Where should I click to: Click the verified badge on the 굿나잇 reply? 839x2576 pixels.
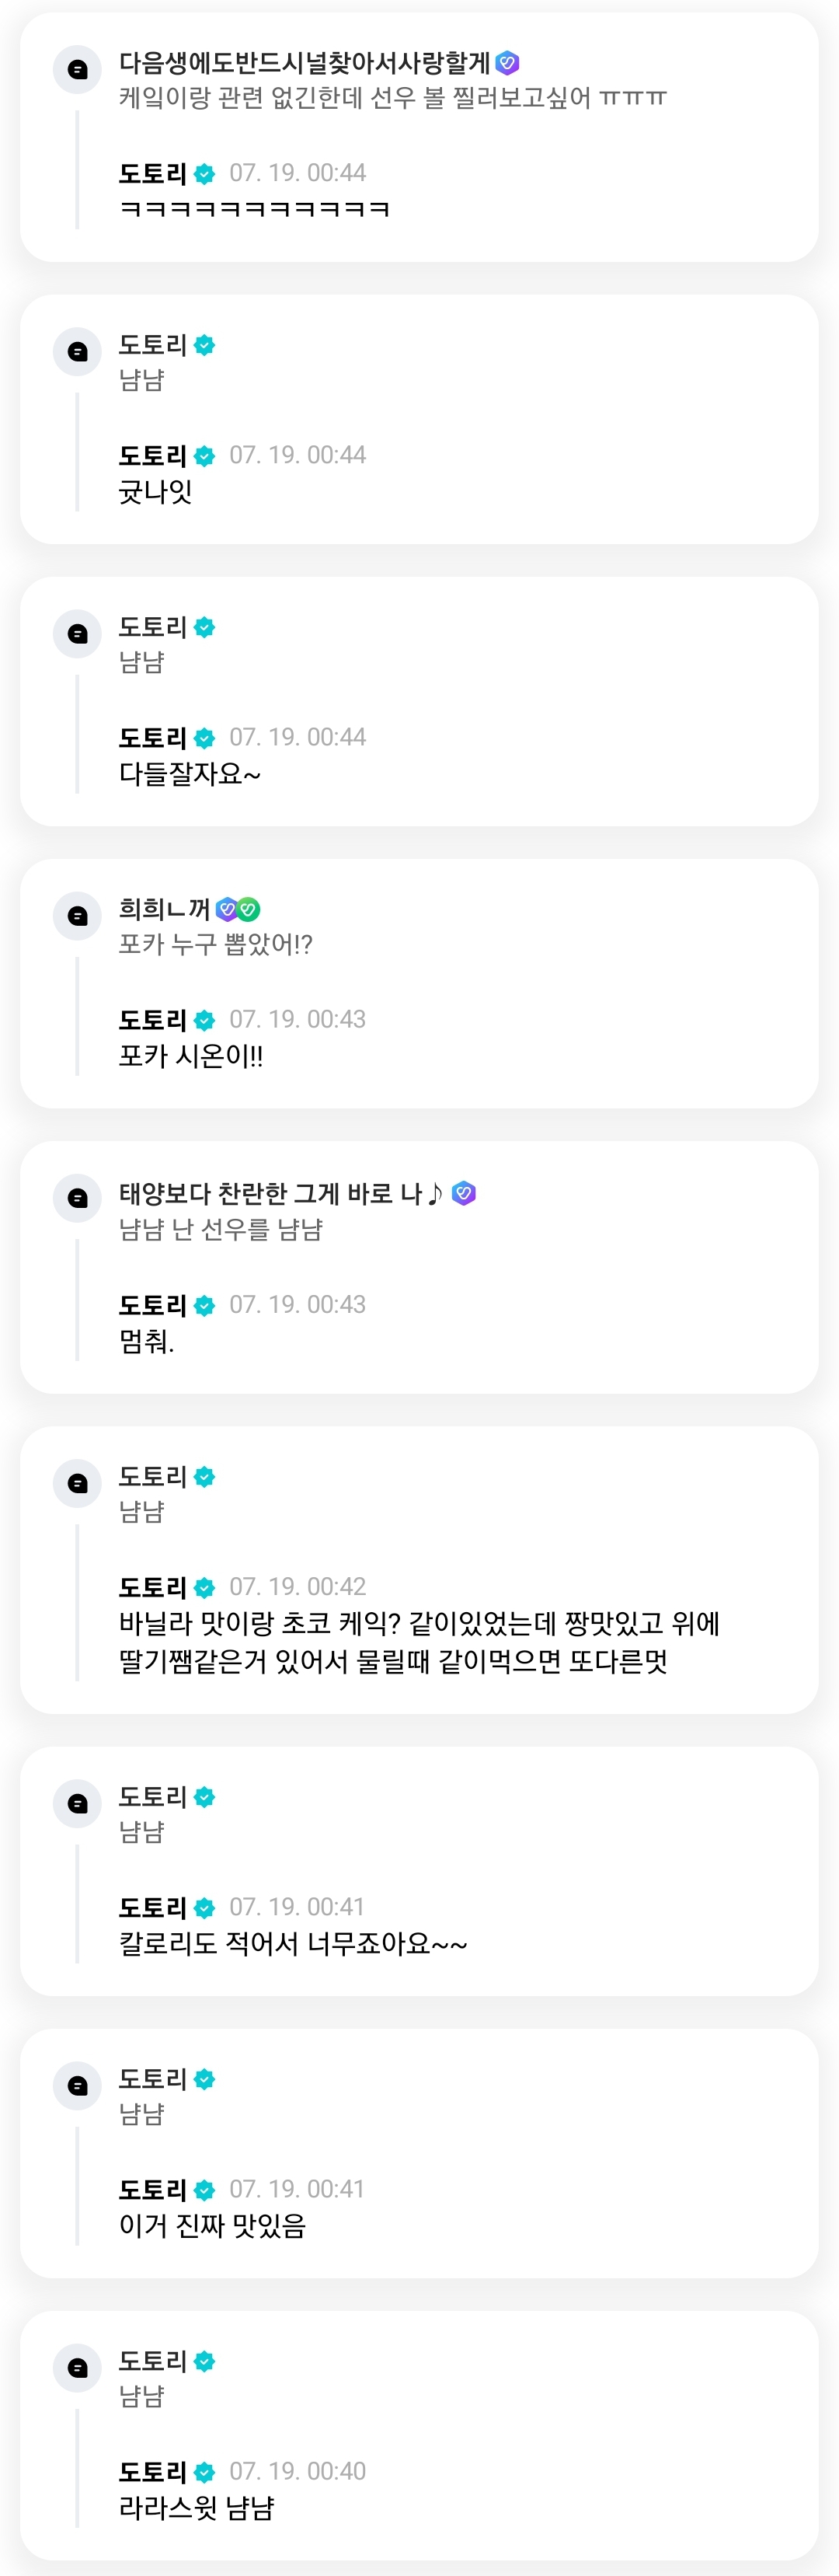pos(205,456)
